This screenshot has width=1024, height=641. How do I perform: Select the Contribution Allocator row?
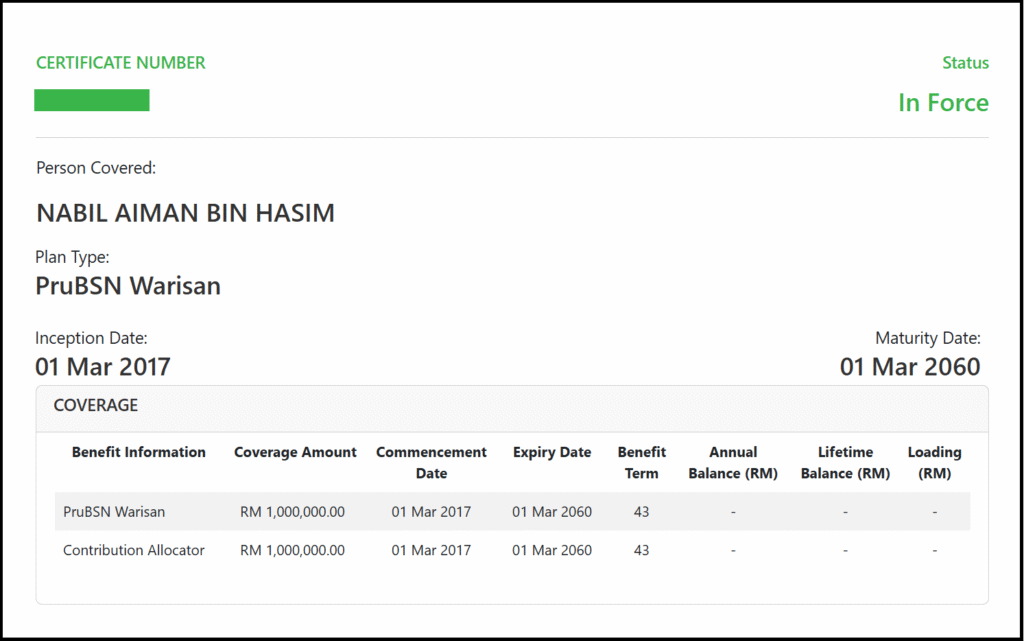(134, 550)
